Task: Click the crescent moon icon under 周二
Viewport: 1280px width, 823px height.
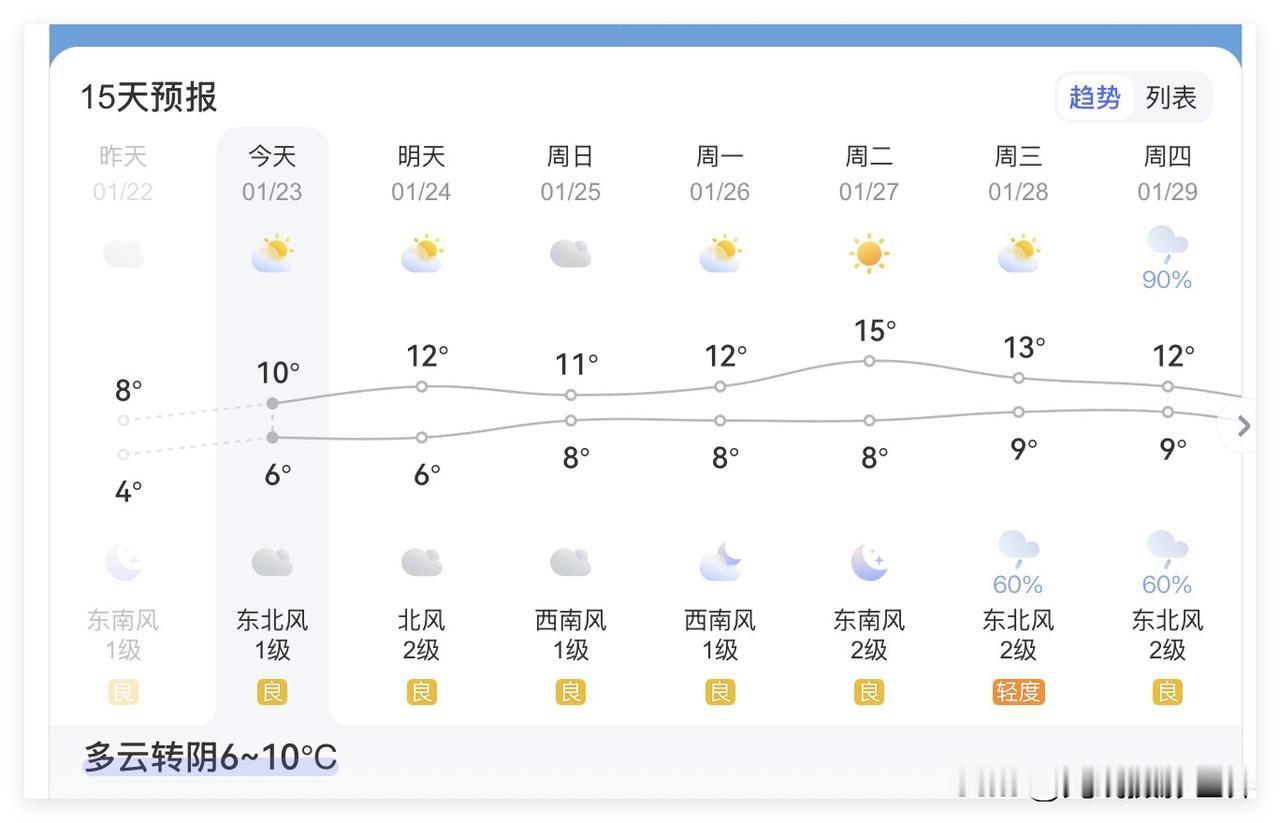Action: 868,561
